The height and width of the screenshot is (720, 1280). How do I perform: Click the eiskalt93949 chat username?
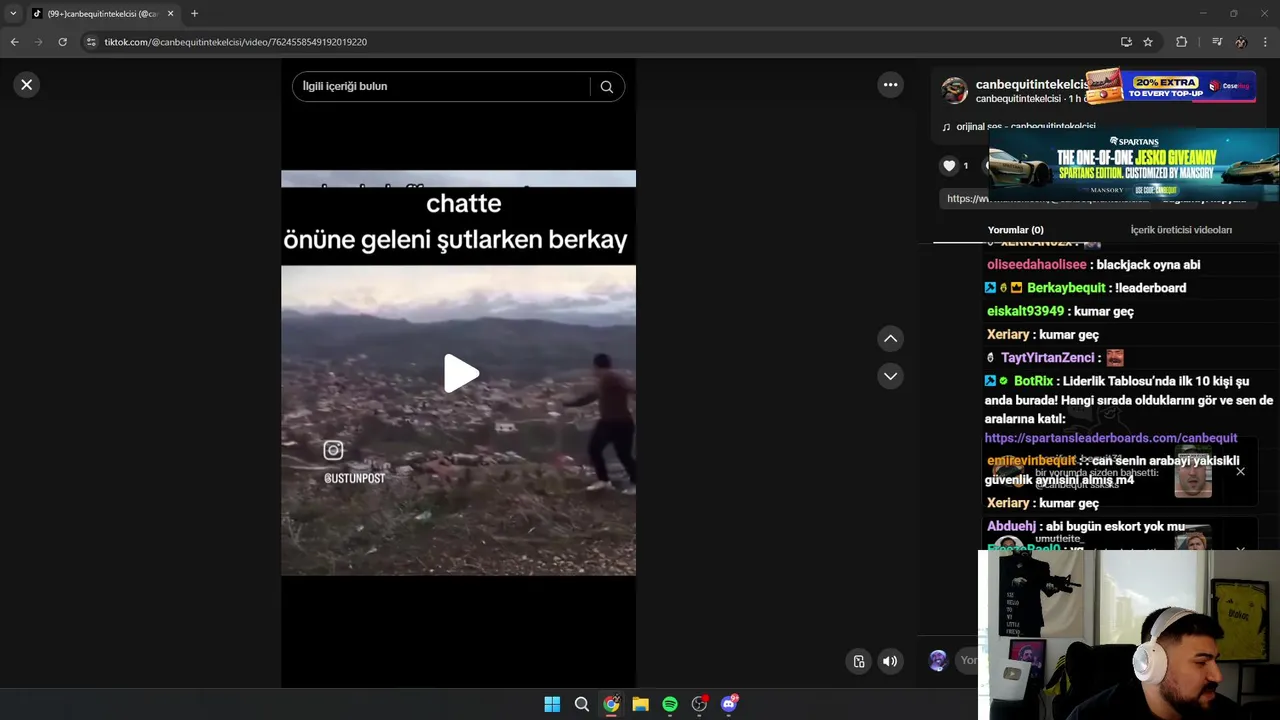pyautogui.click(x=1025, y=311)
